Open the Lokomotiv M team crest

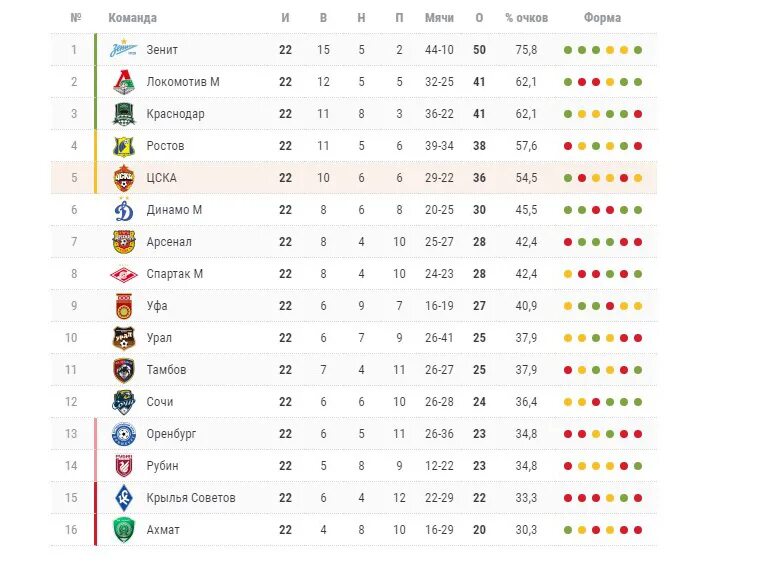click(x=124, y=82)
